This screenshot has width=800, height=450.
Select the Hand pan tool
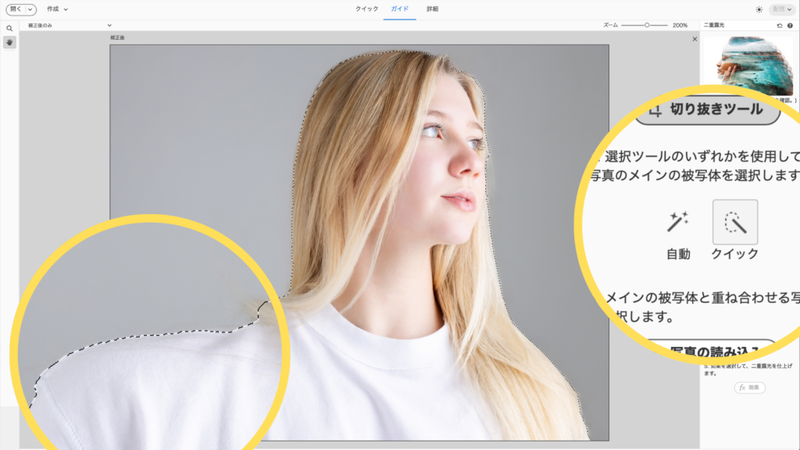pyautogui.click(x=9, y=42)
